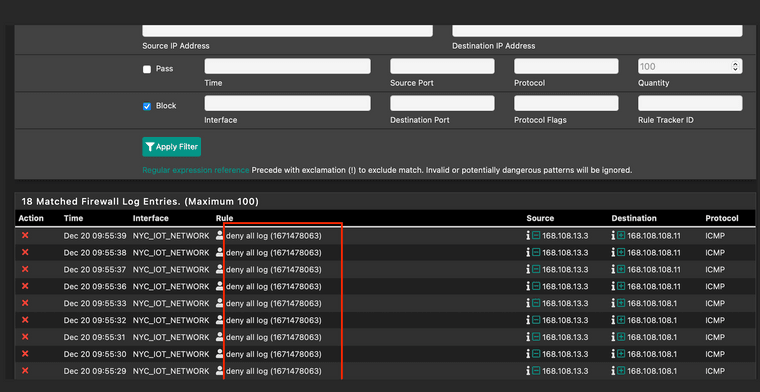Click the Time filter input field
The width and height of the screenshot is (760, 392).
coord(287,66)
